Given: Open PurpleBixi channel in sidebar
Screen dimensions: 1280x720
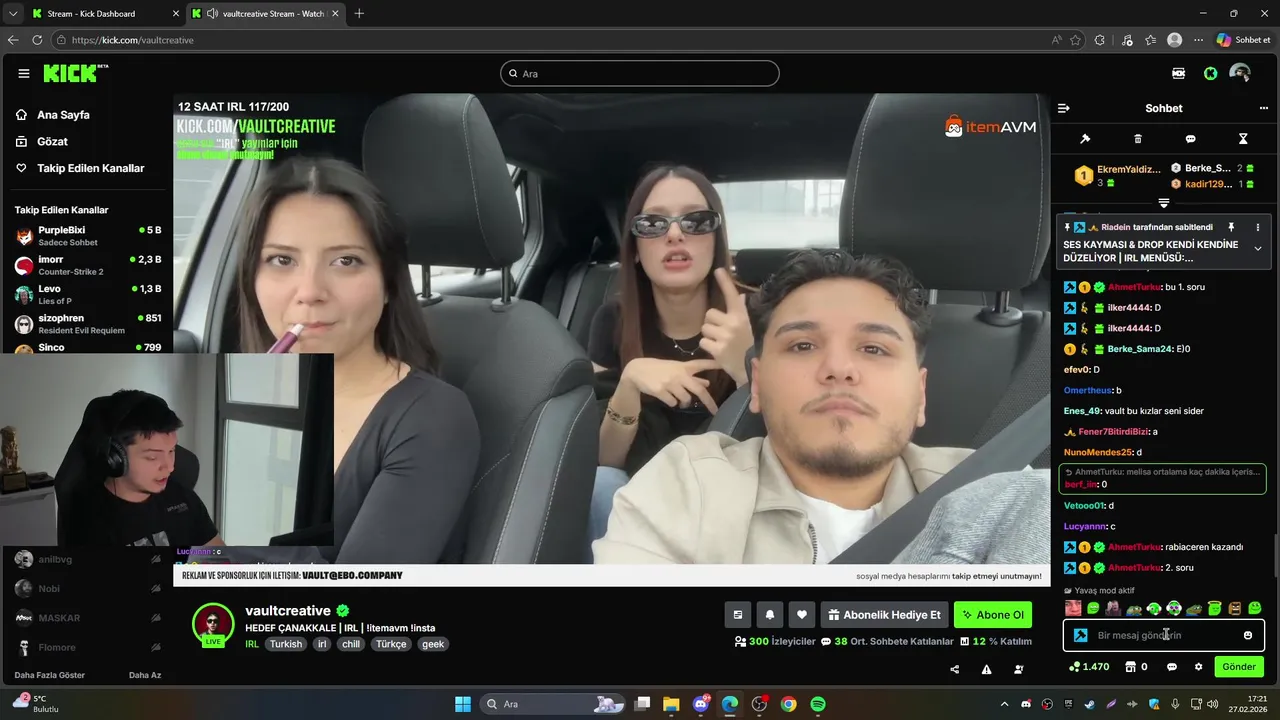Looking at the screenshot, I should tap(87, 236).
